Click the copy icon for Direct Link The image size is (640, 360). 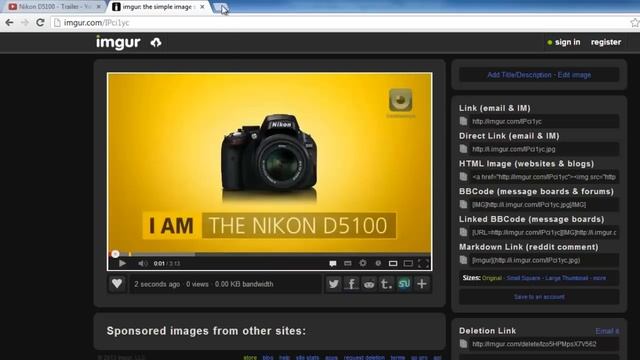[x=463, y=149]
